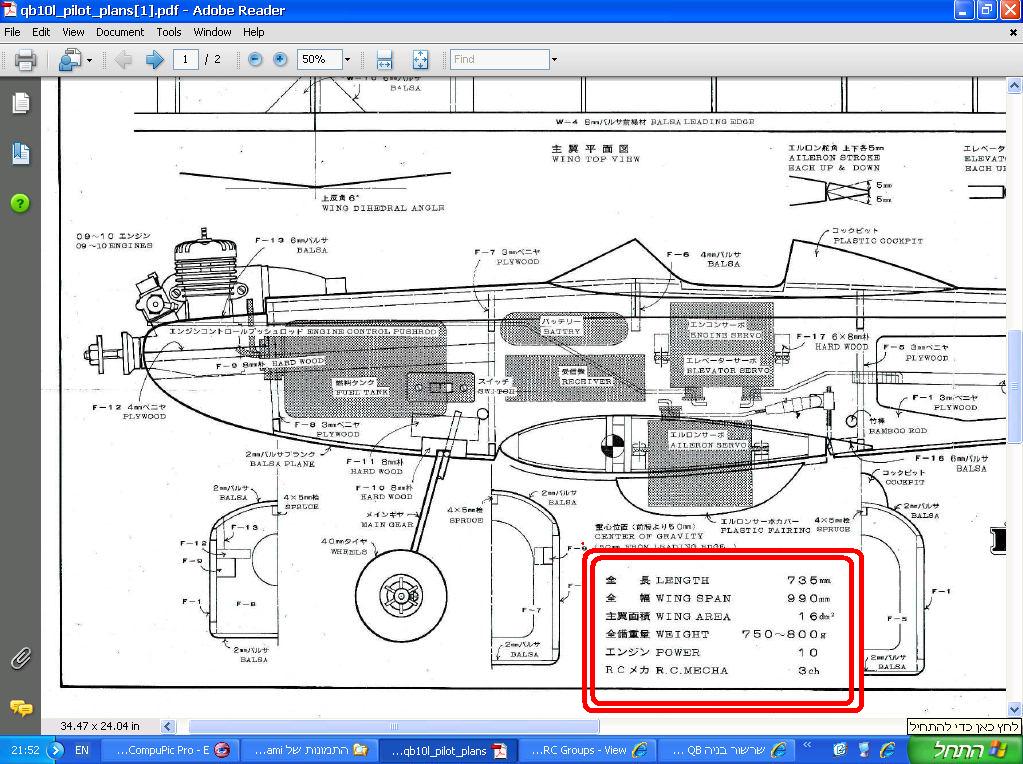Click the horizontal scrollbar thumb

tap(394, 726)
